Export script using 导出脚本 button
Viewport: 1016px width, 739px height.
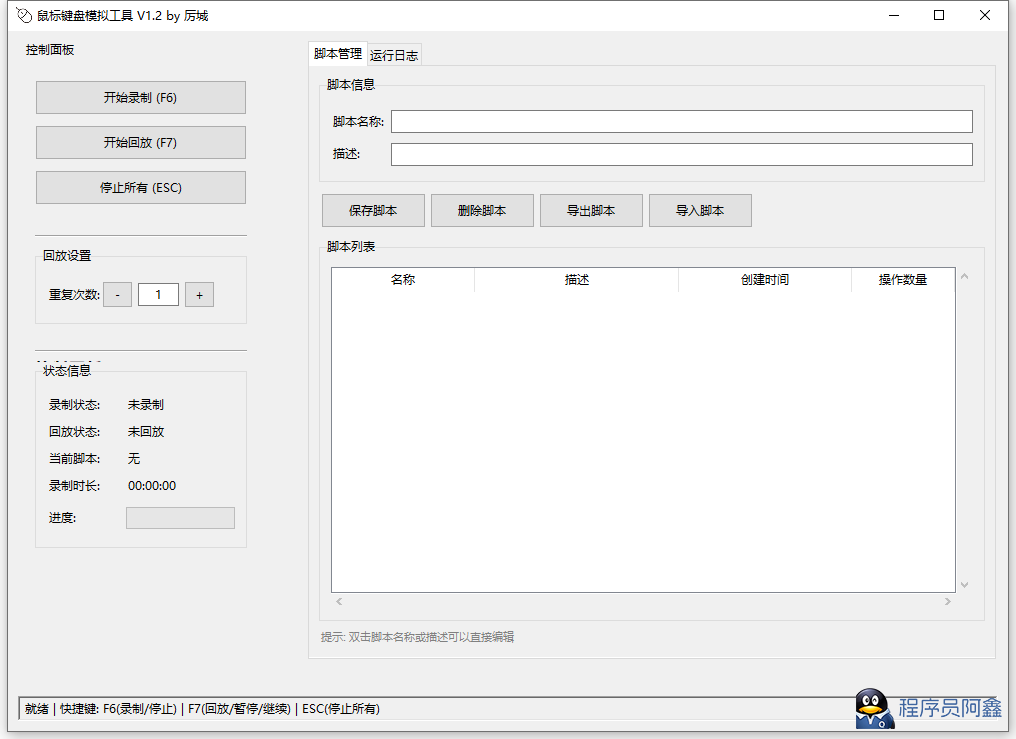tap(591, 211)
